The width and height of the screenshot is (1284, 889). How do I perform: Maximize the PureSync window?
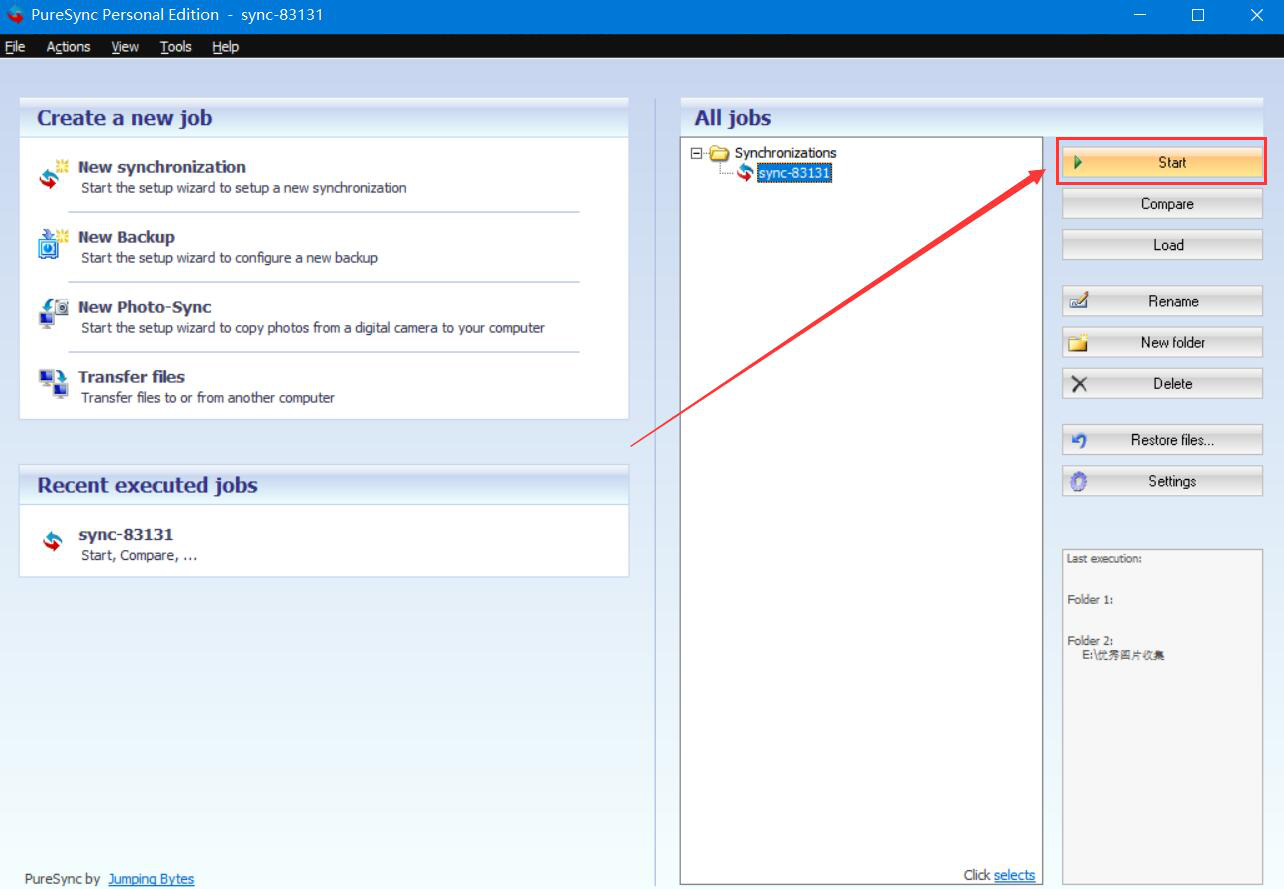tap(1197, 15)
